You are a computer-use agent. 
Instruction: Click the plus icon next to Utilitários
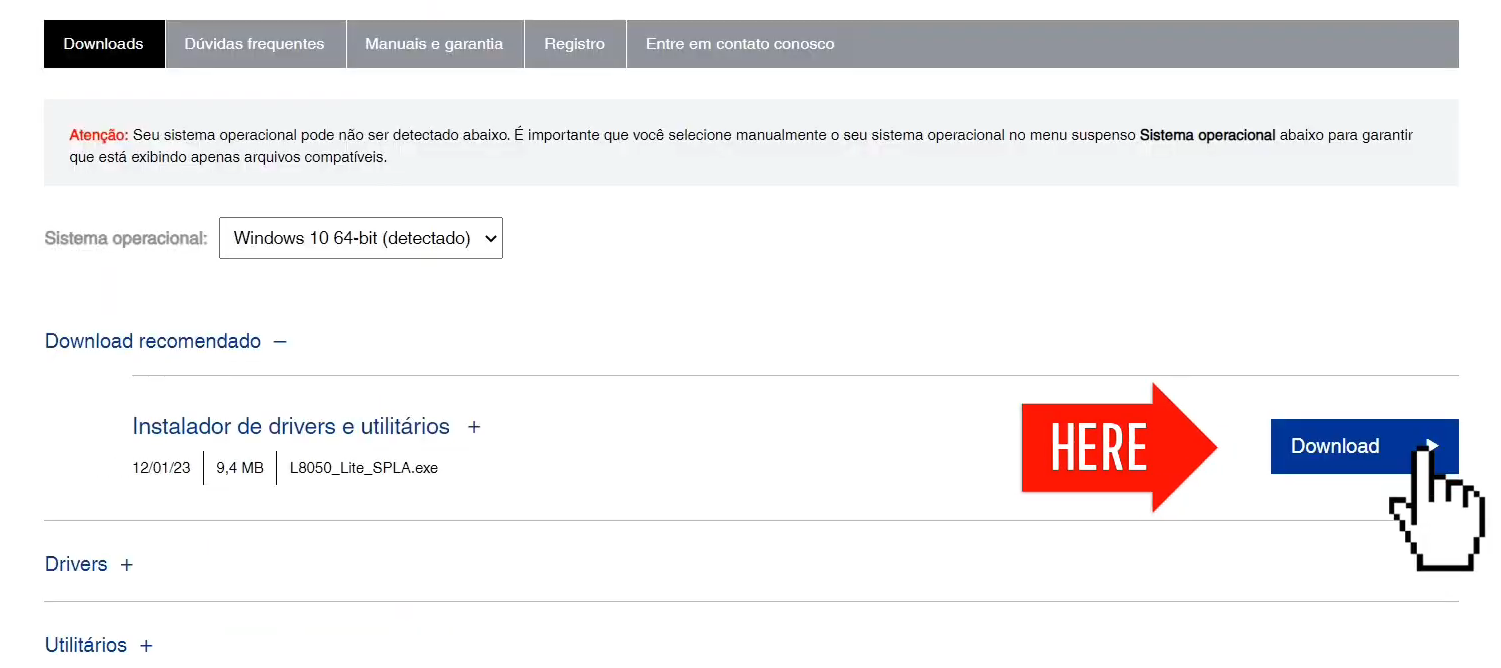point(146,646)
